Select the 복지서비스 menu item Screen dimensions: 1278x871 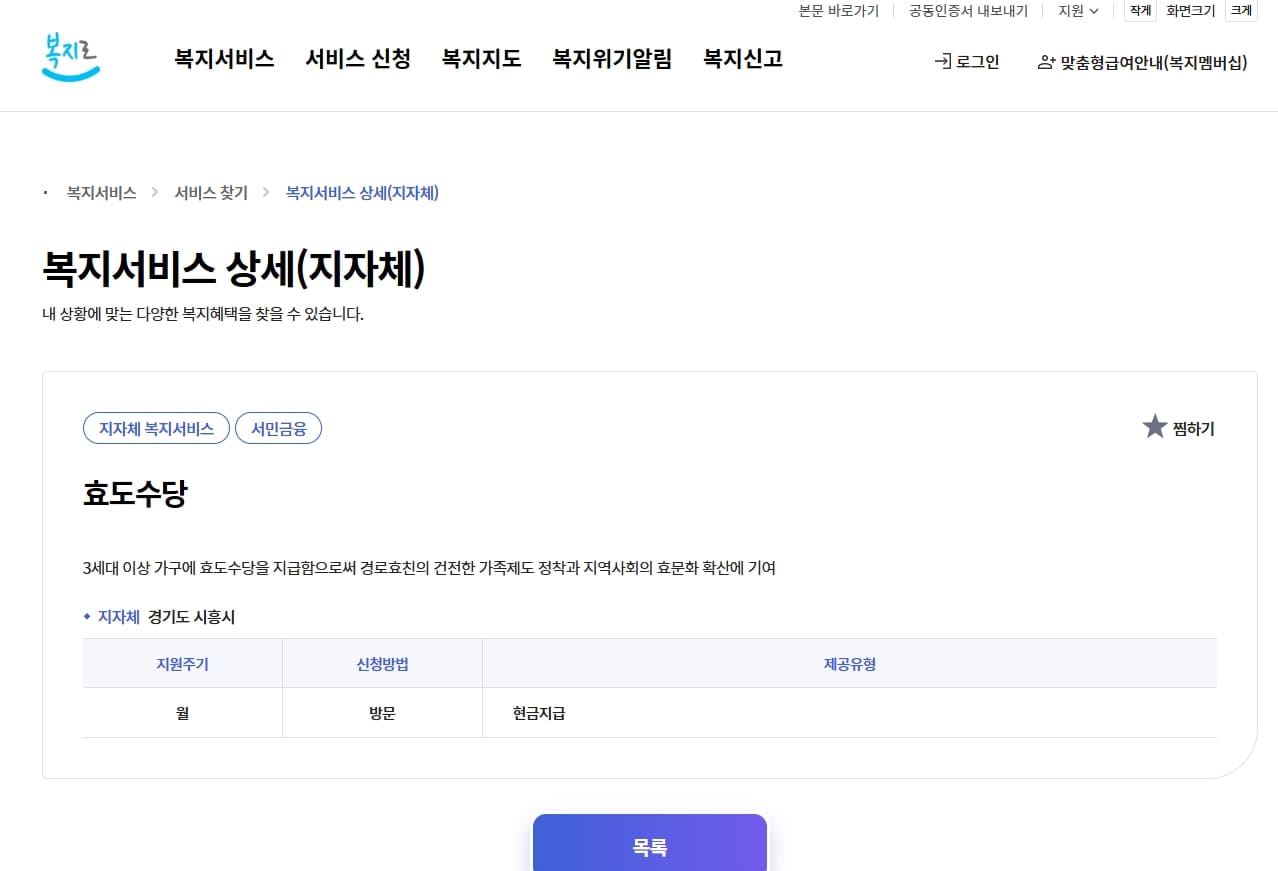click(x=222, y=59)
